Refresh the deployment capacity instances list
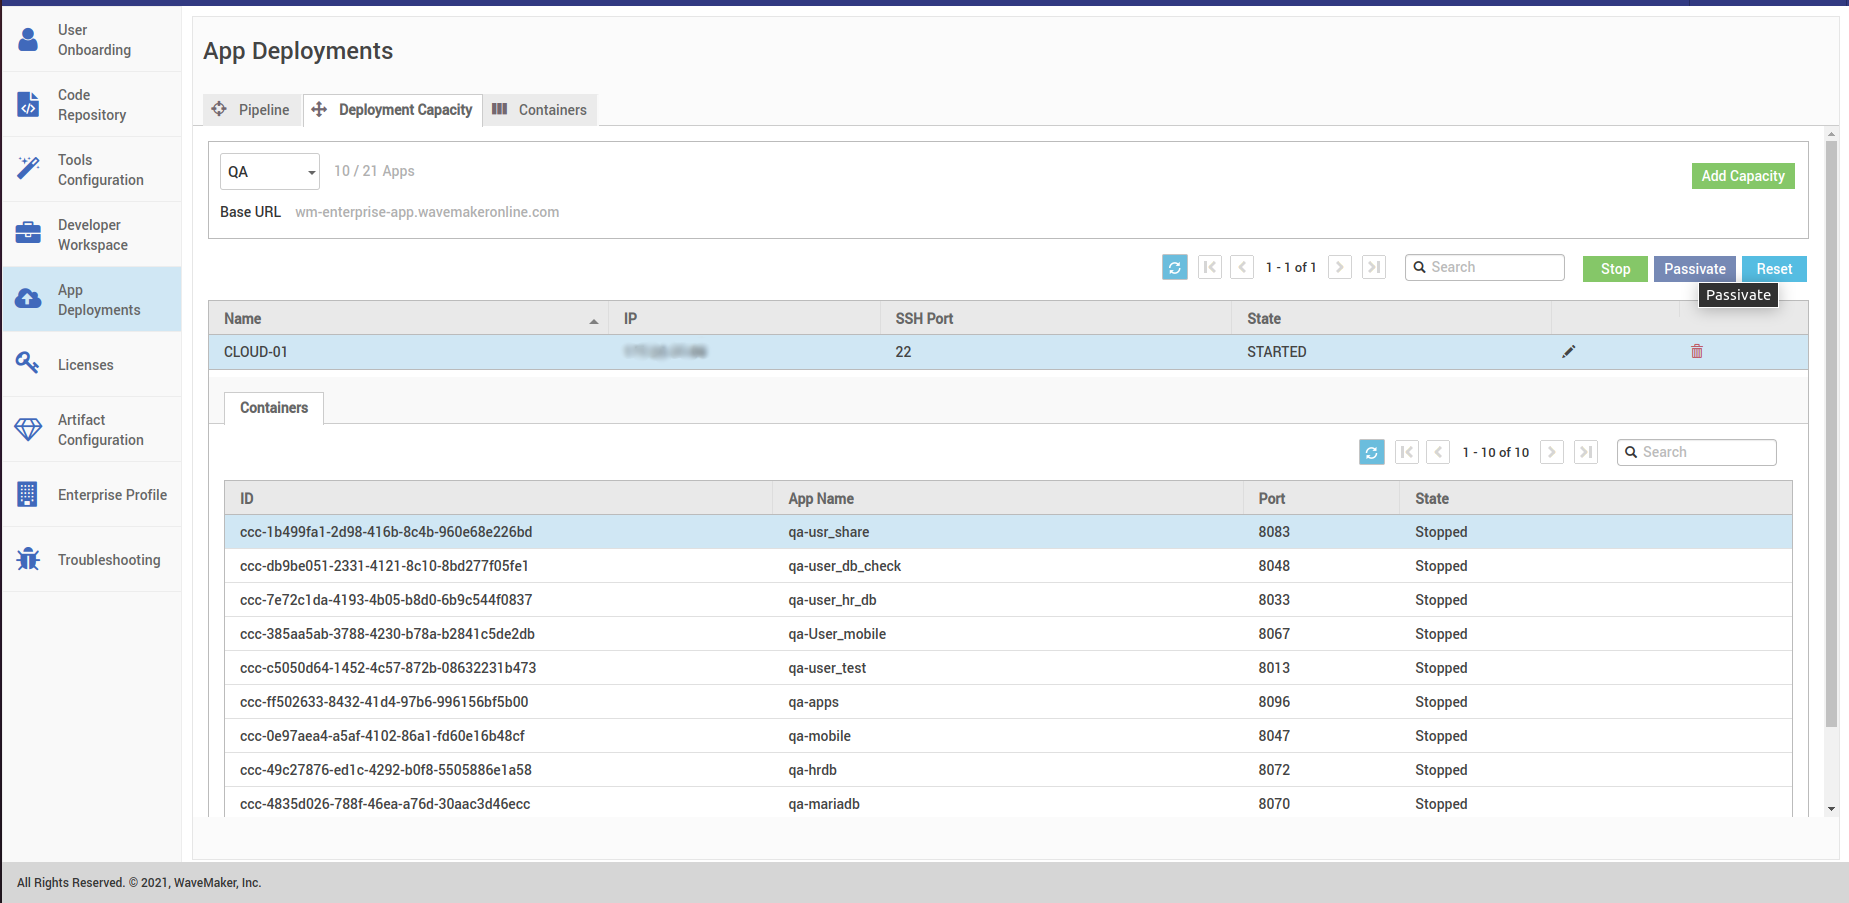This screenshot has height=903, width=1849. click(x=1174, y=267)
